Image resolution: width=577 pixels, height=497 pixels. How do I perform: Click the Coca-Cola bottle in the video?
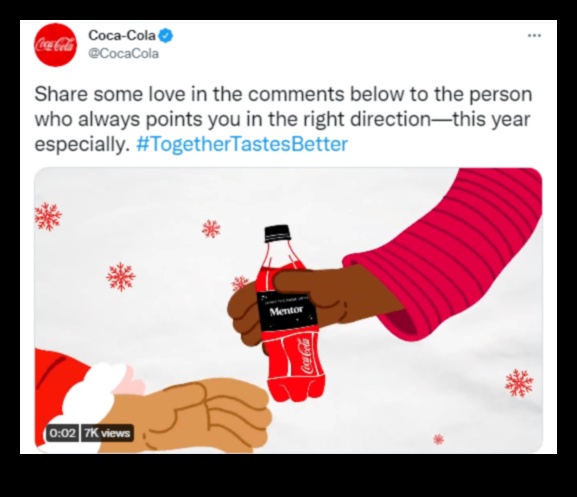coord(291,315)
